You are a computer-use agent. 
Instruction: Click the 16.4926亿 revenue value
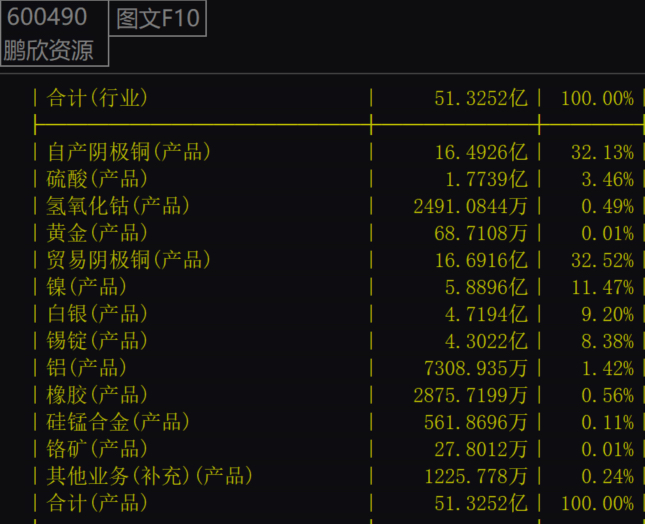tap(481, 153)
